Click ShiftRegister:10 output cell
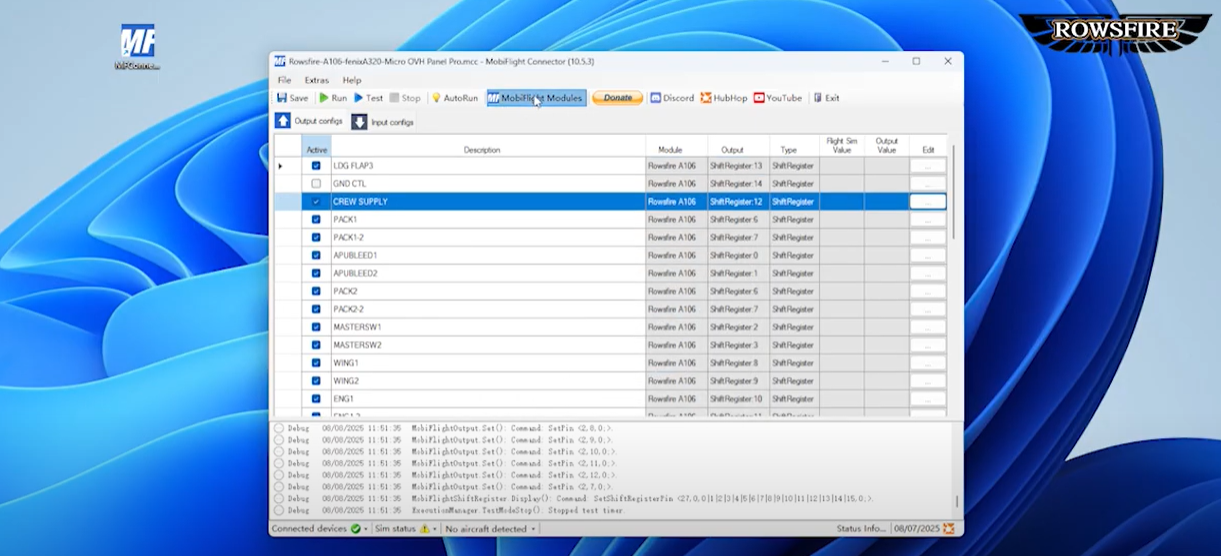The image size is (1221, 556). click(x=738, y=400)
